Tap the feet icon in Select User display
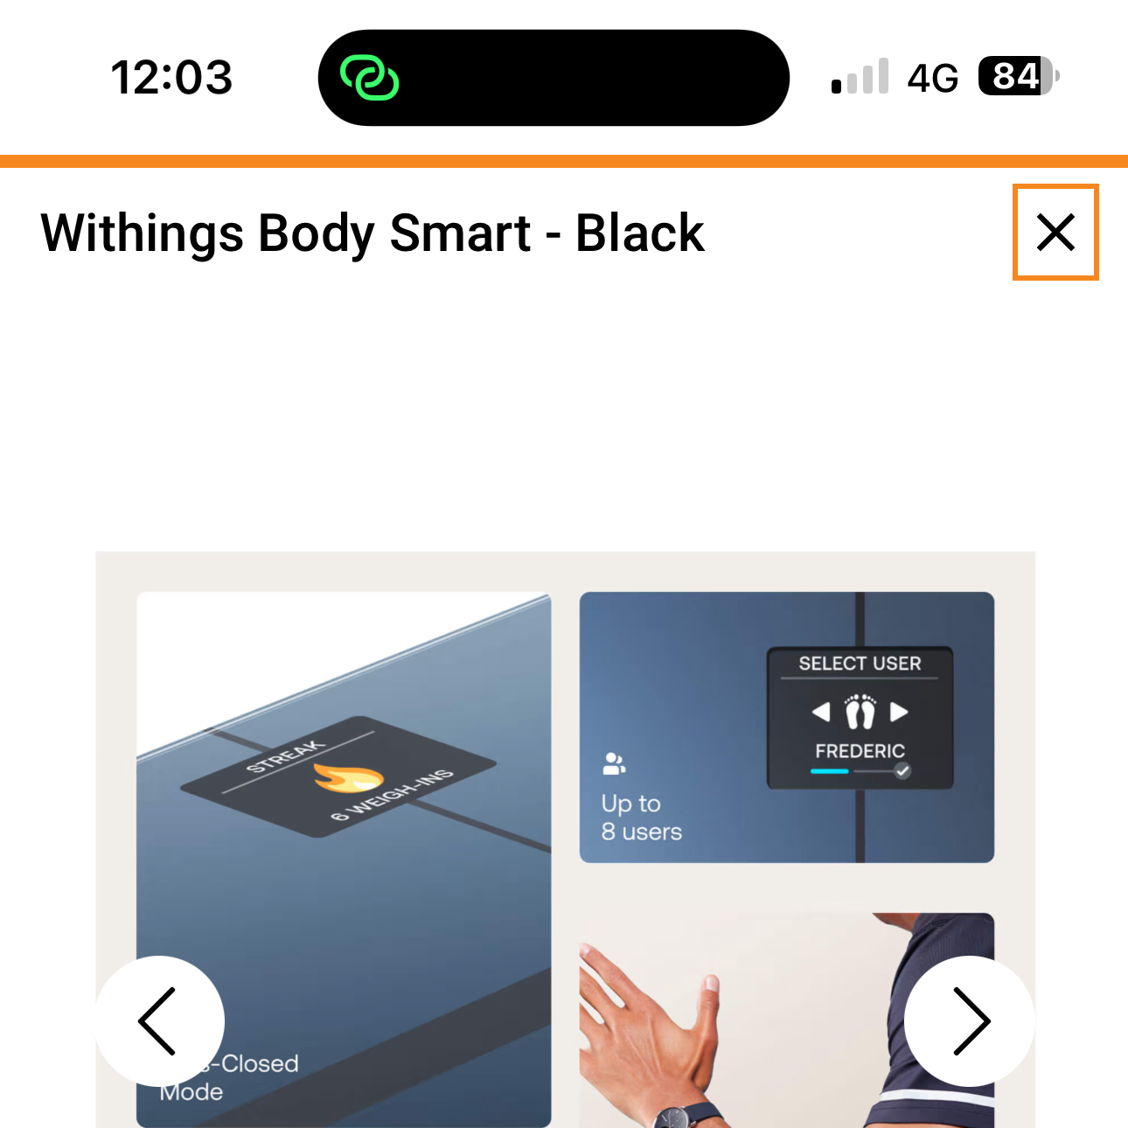Screen dimensions: 1128x1128 pyautogui.click(x=860, y=712)
